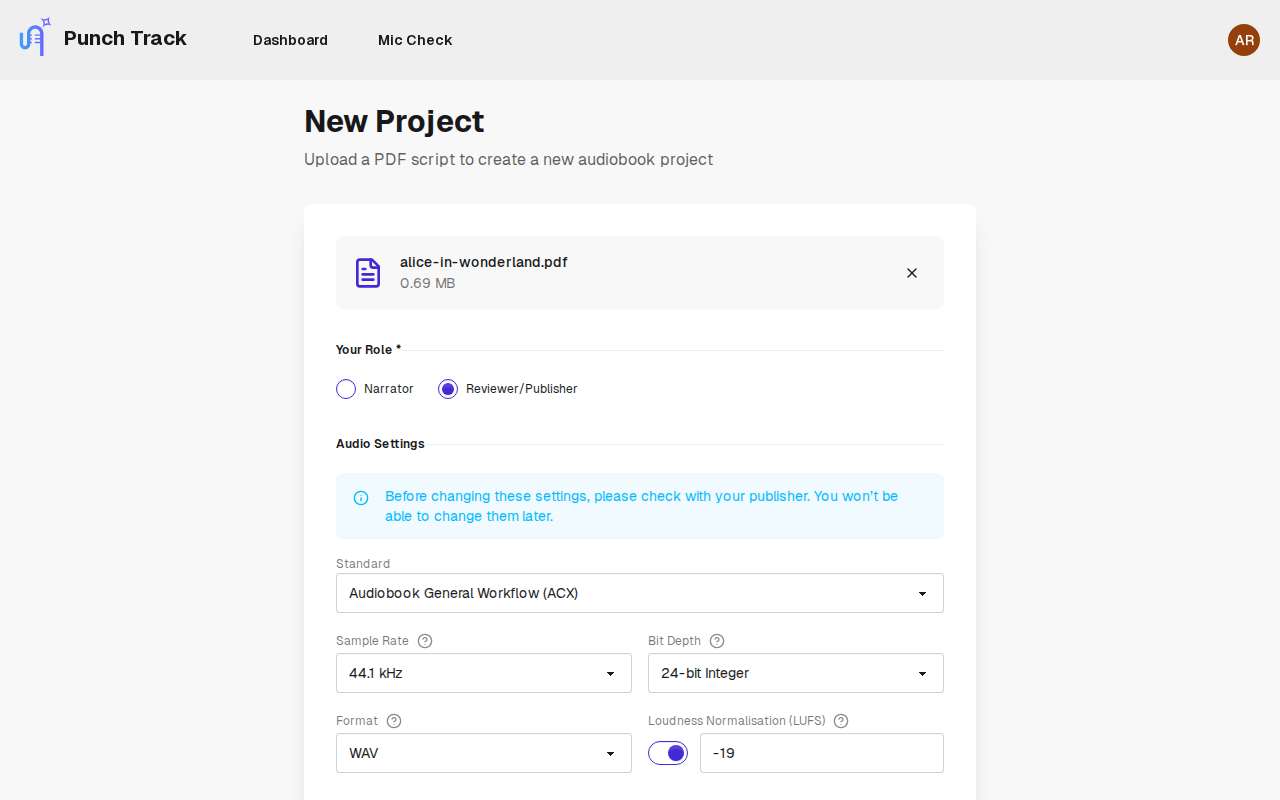1280x800 pixels.
Task: Open the Bit Depth help tooltip icon
Action: click(717, 640)
